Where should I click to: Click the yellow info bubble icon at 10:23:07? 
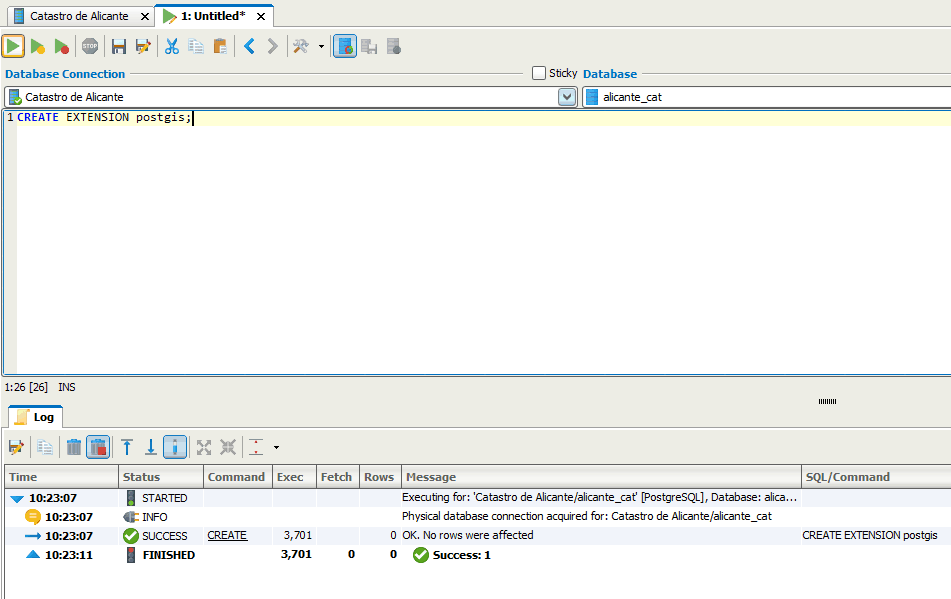coord(32,517)
